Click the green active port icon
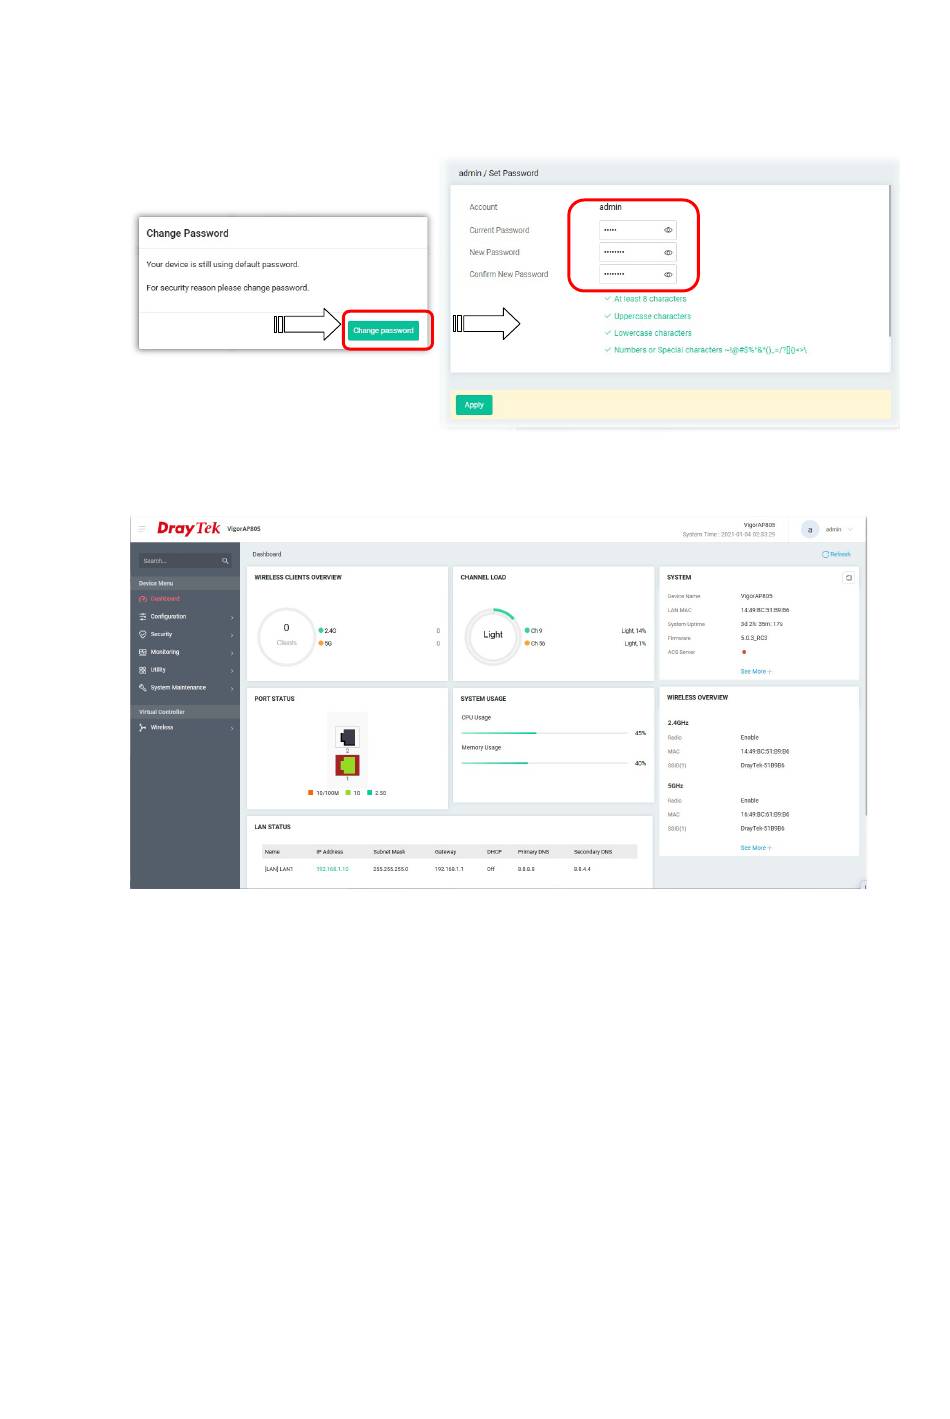Viewport: 950px width, 1419px height. point(348,765)
